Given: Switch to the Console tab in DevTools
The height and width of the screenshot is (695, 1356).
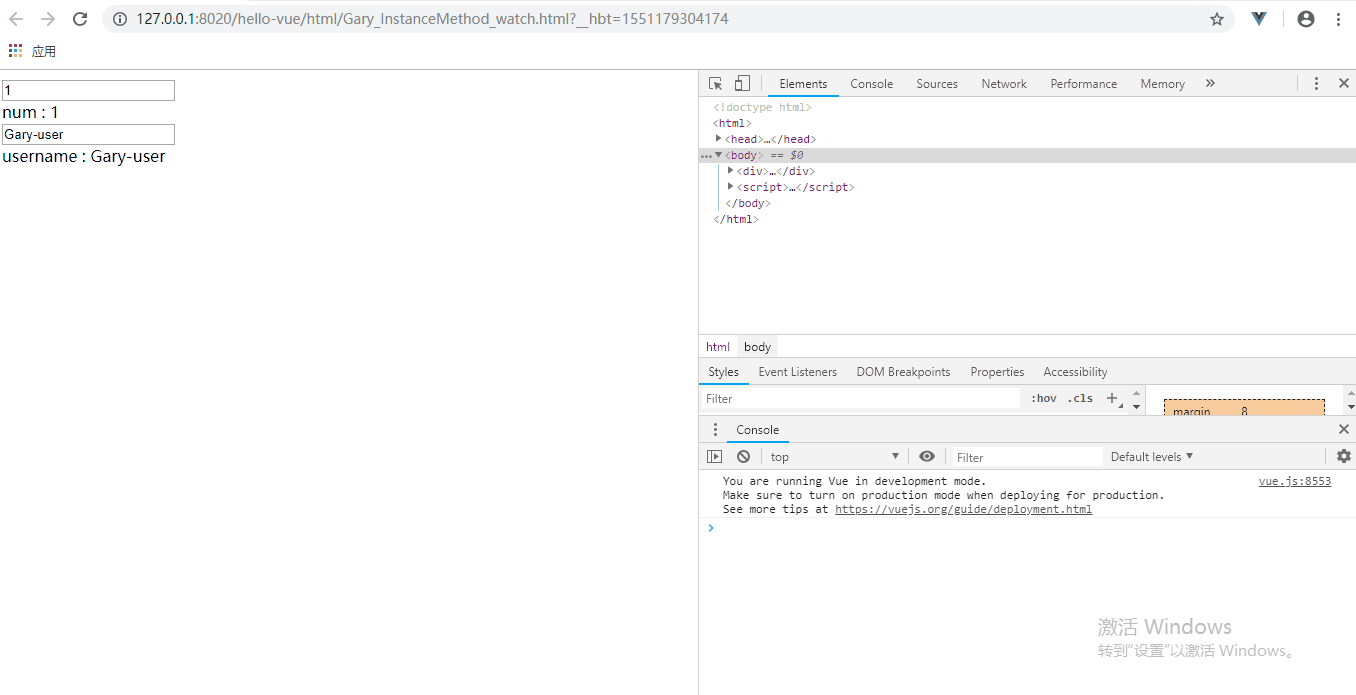Looking at the screenshot, I should [871, 84].
